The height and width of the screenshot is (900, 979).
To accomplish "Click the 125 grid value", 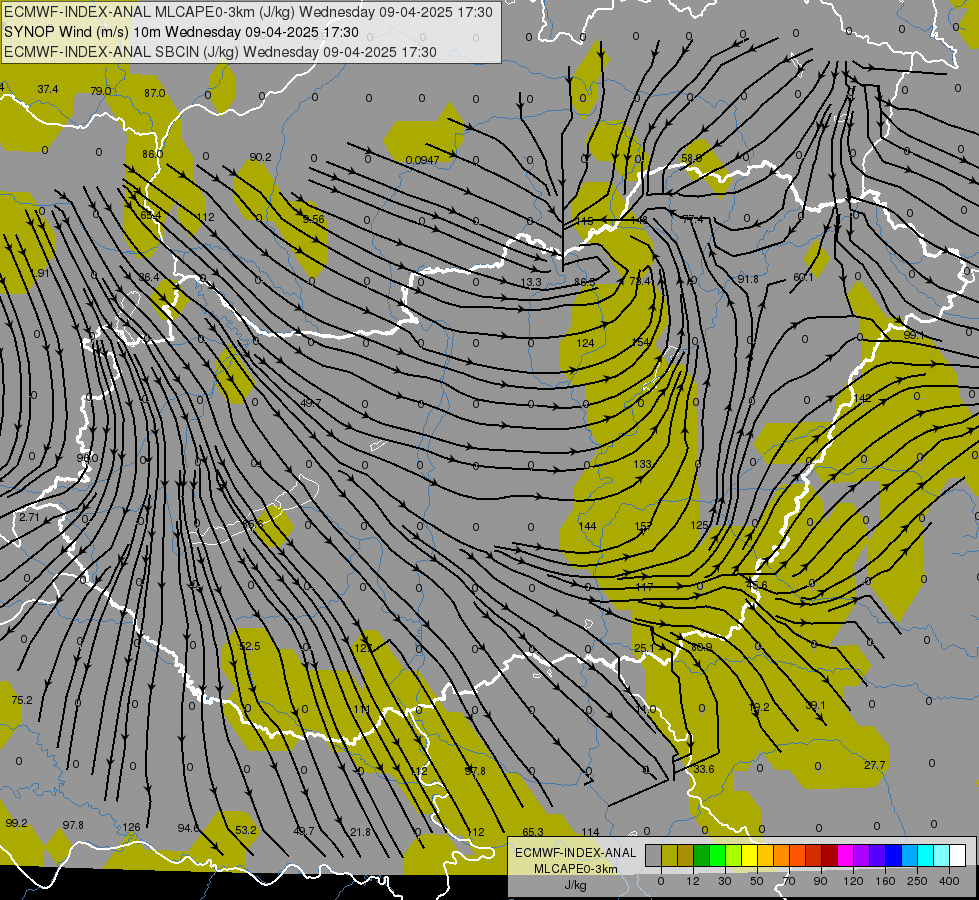I will pos(700,525).
